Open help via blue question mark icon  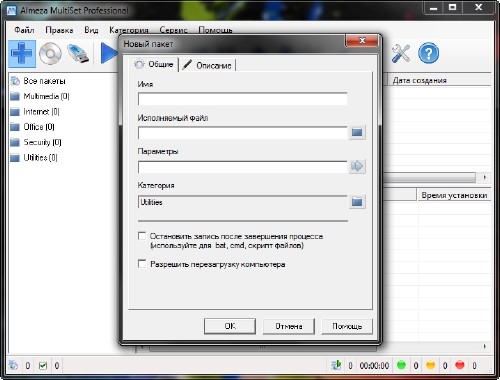(x=428, y=53)
